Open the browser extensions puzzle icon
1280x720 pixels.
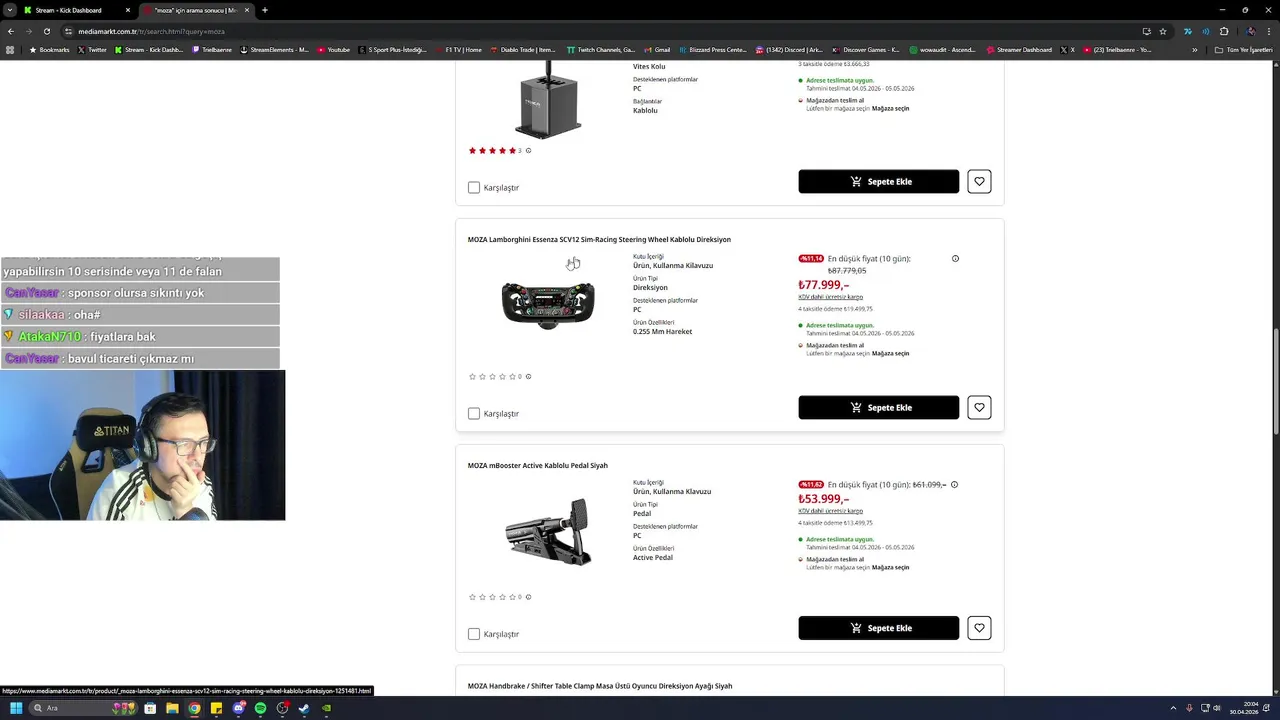(x=1223, y=31)
